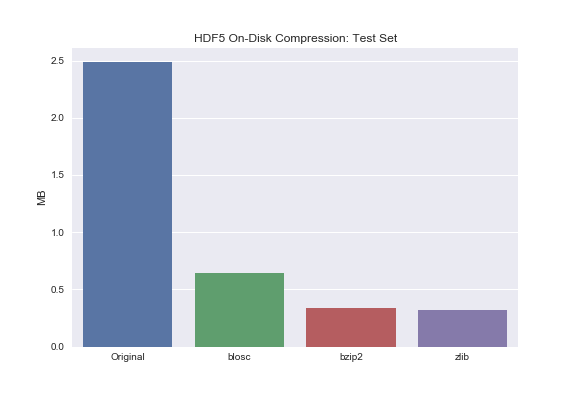The image size is (576, 396).
Task: Click the 1.5 y-axis tick label
Action: point(57,175)
